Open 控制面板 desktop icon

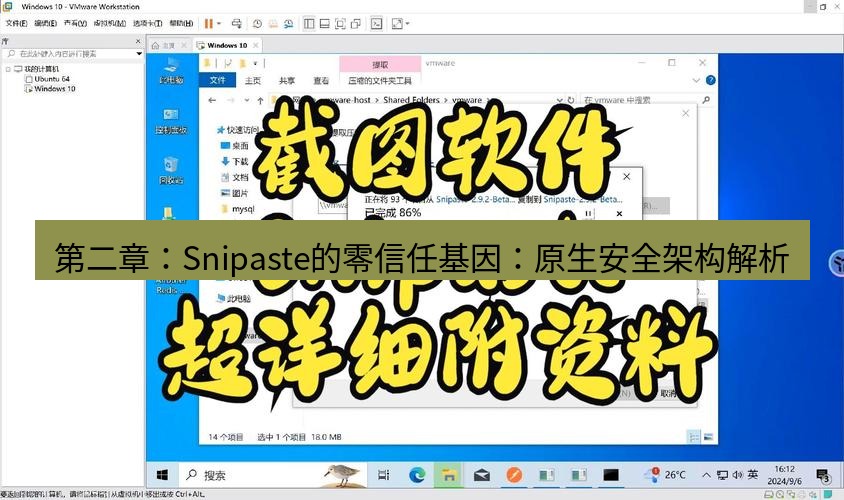171,121
